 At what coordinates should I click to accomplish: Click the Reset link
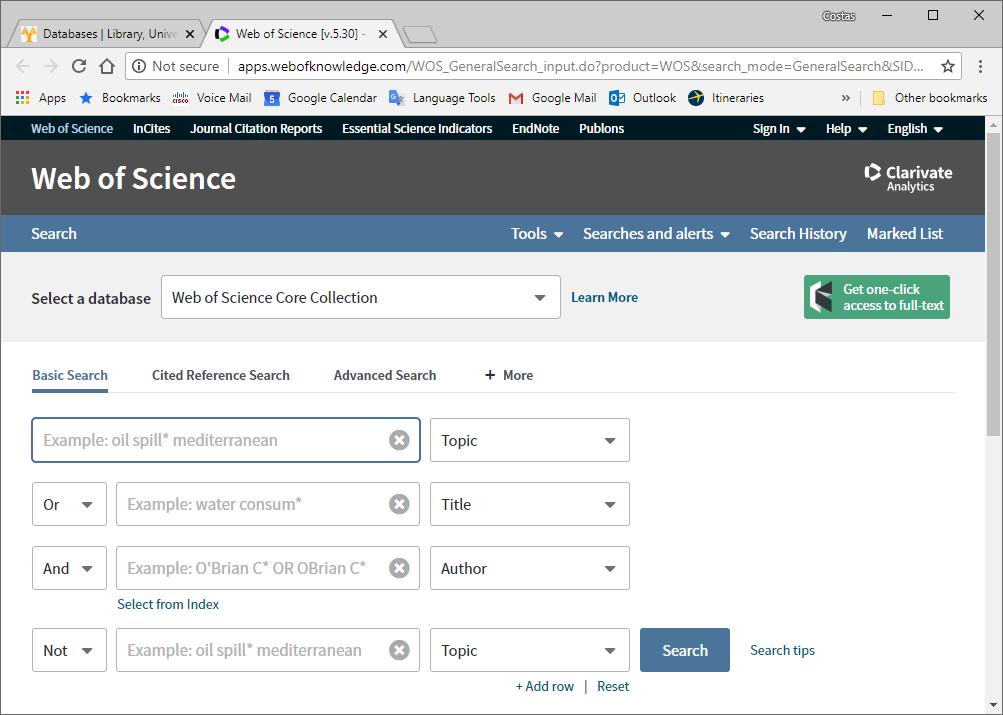pyautogui.click(x=613, y=686)
